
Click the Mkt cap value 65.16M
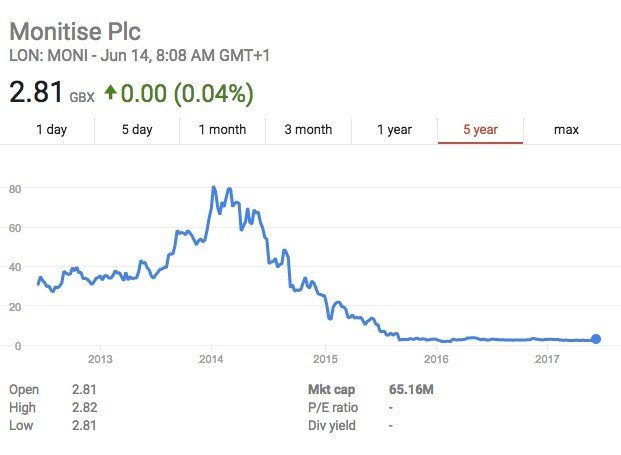point(411,388)
